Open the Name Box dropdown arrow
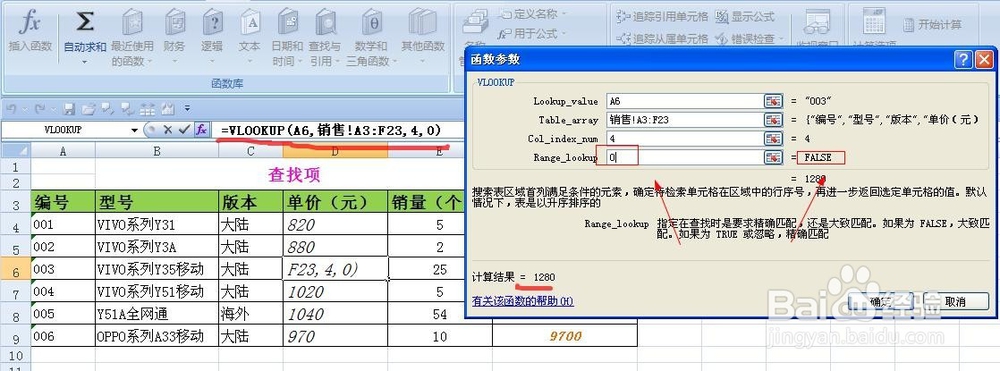The height and width of the screenshot is (371, 1000). click(x=135, y=130)
